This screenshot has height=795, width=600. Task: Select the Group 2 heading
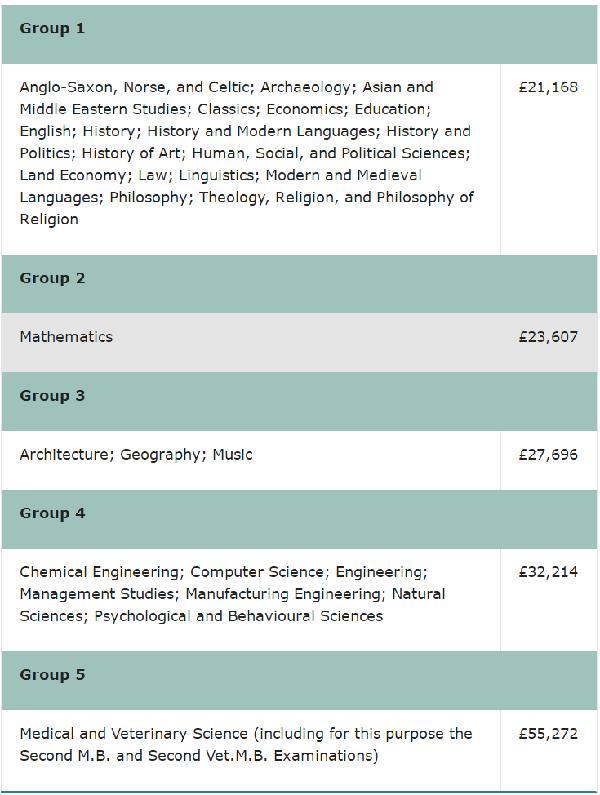point(52,278)
